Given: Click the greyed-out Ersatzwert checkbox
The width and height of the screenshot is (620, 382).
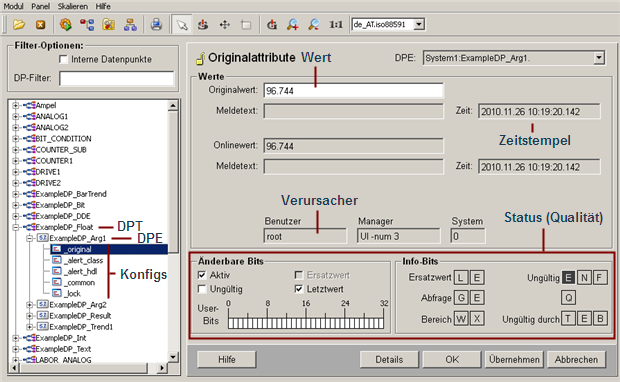Looking at the screenshot, I should (299, 275).
